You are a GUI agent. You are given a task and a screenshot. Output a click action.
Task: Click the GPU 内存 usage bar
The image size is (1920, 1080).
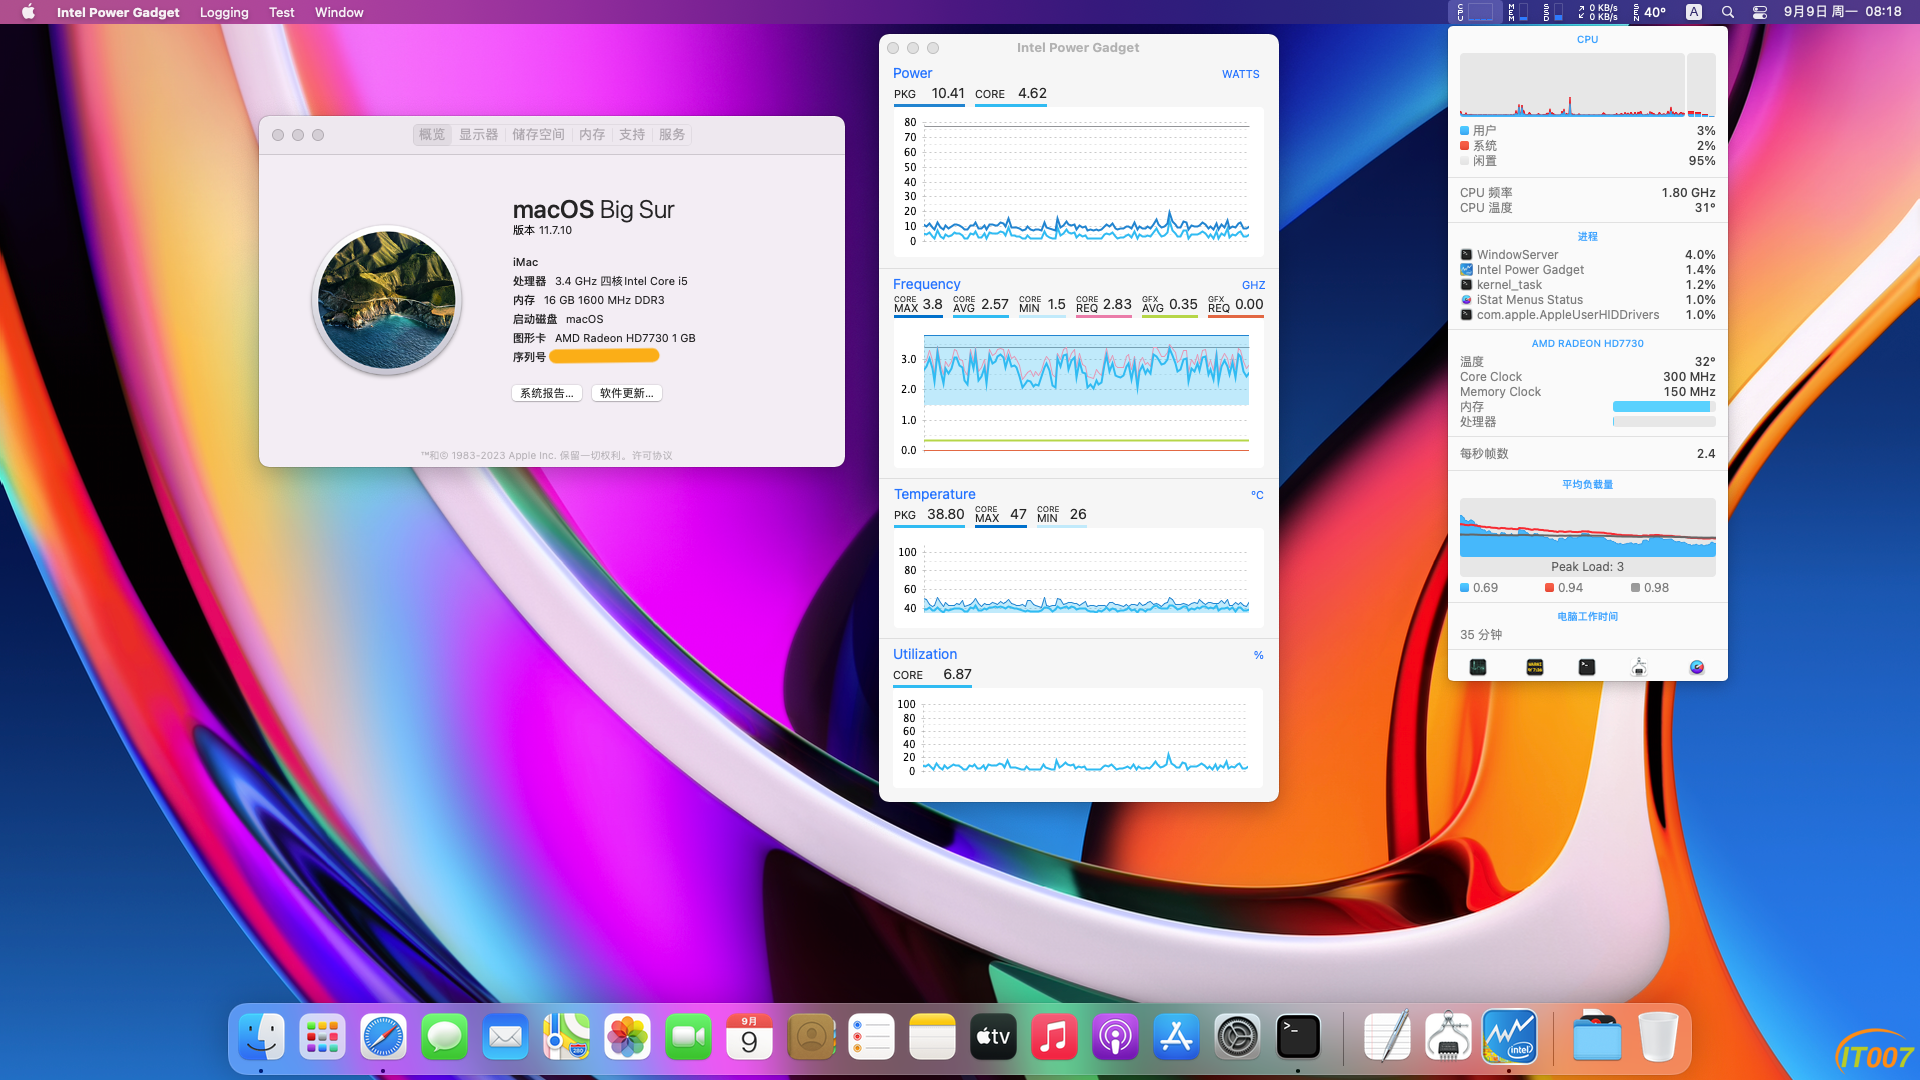1664,407
